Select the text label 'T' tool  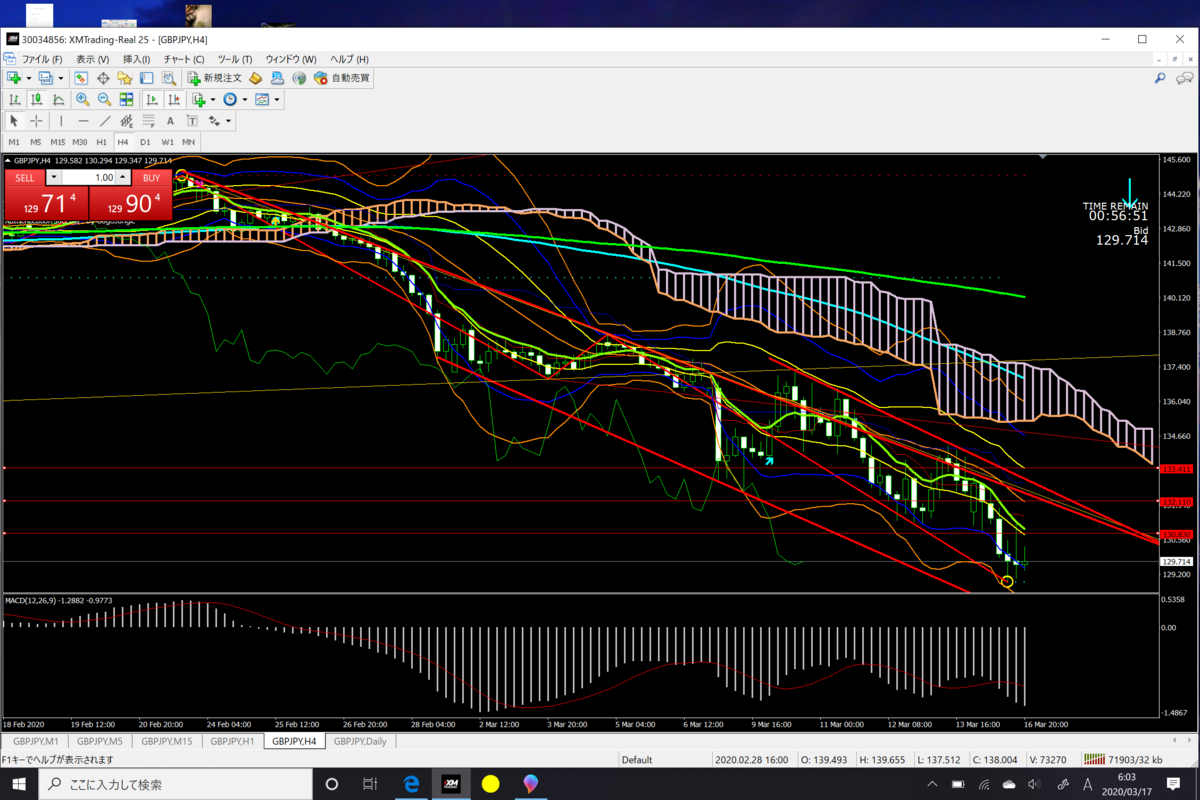pyautogui.click(x=192, y=121)
